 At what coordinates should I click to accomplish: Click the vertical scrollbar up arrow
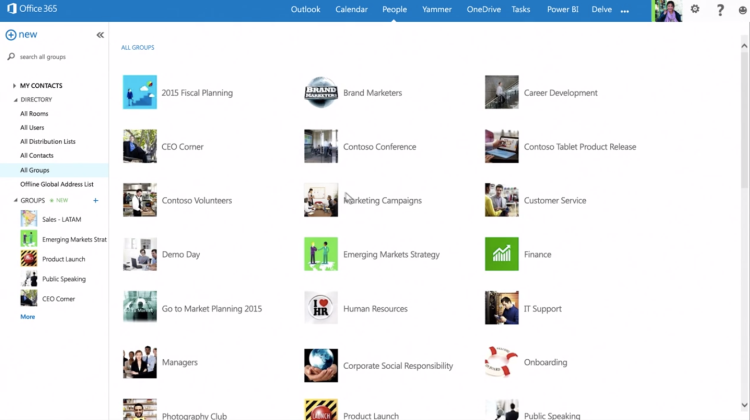[744, 46]
